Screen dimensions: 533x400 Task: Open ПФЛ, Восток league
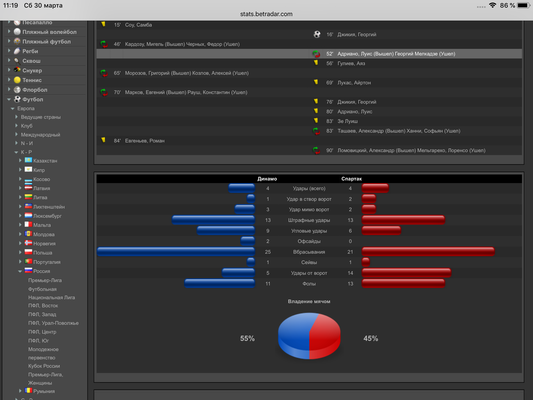43,306
